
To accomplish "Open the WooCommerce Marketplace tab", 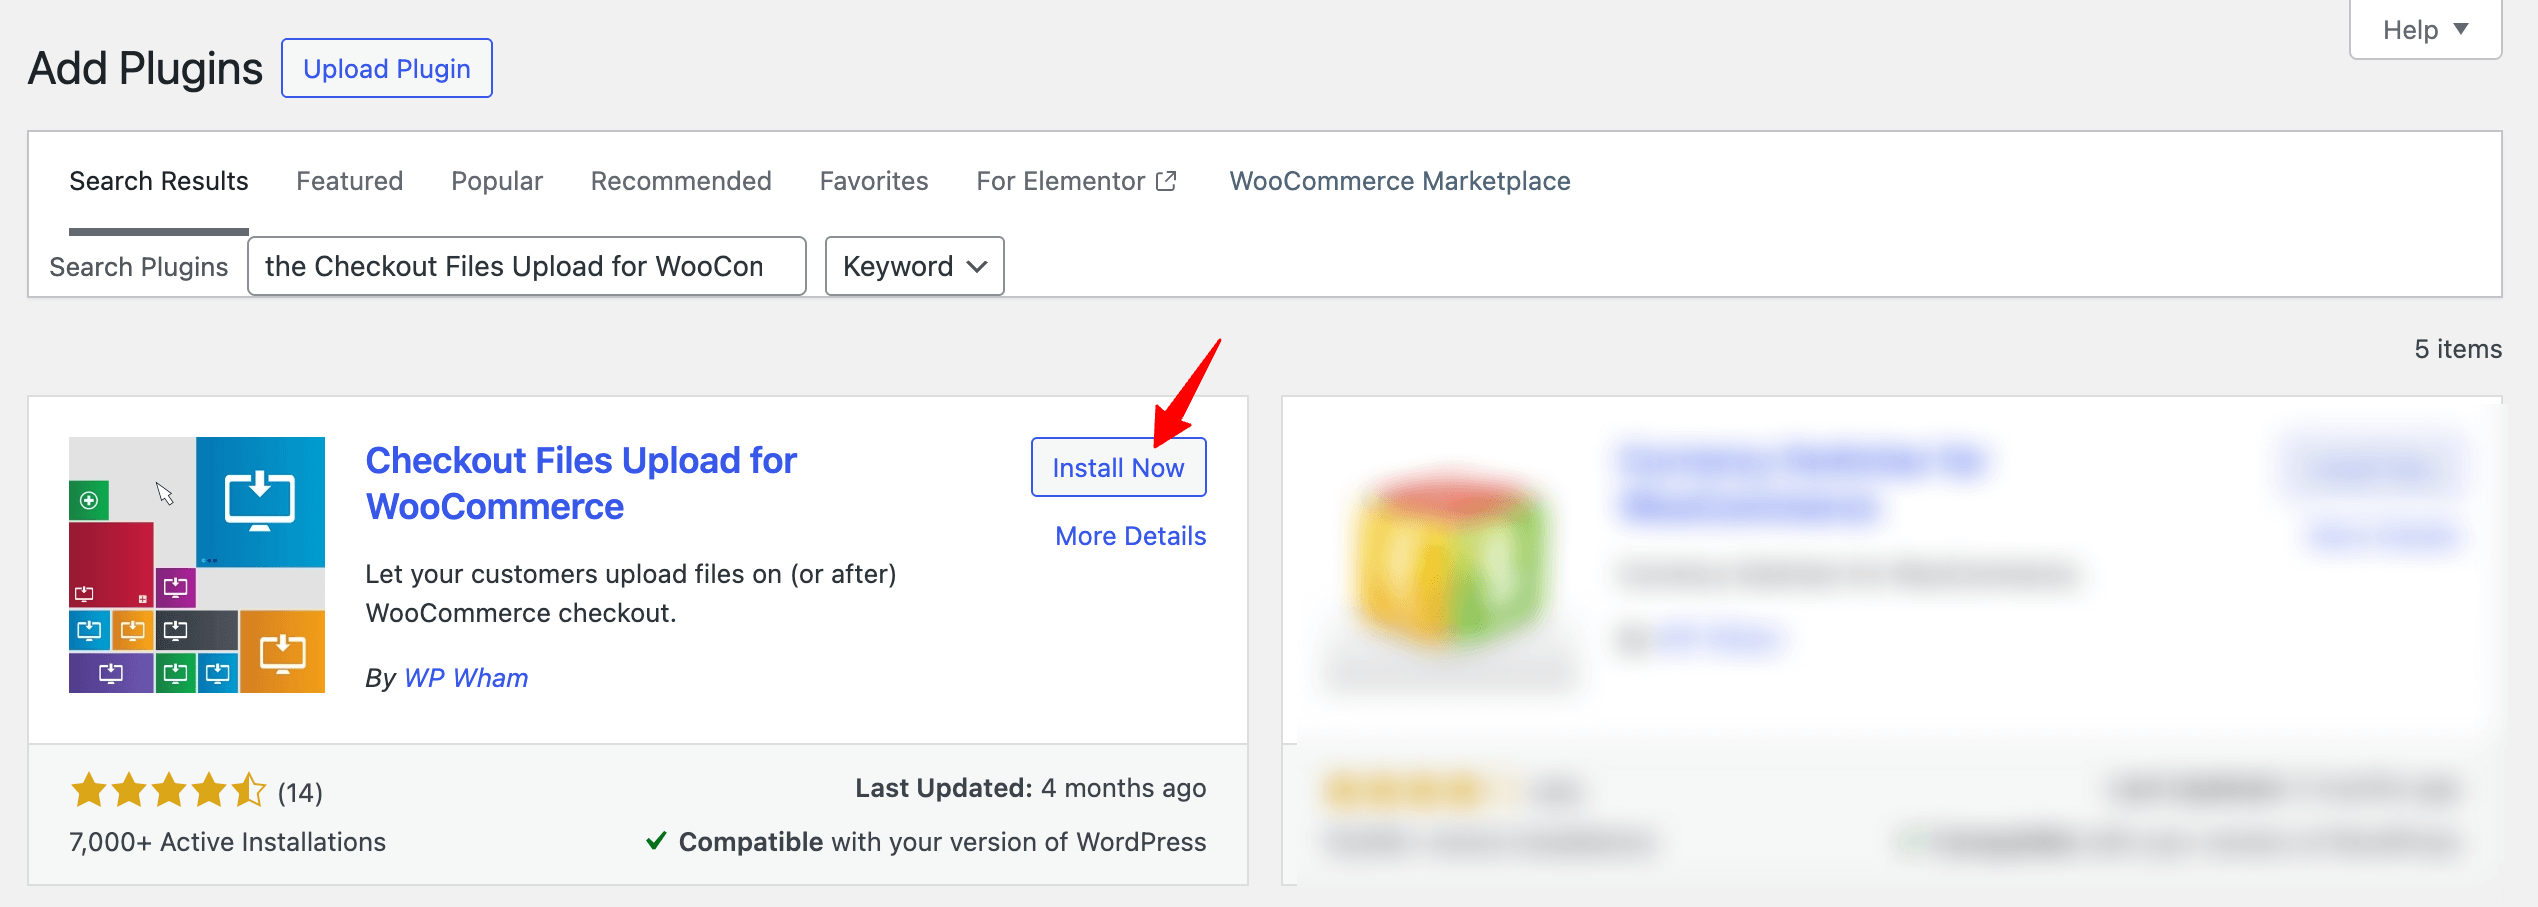I will point(1399,181).
